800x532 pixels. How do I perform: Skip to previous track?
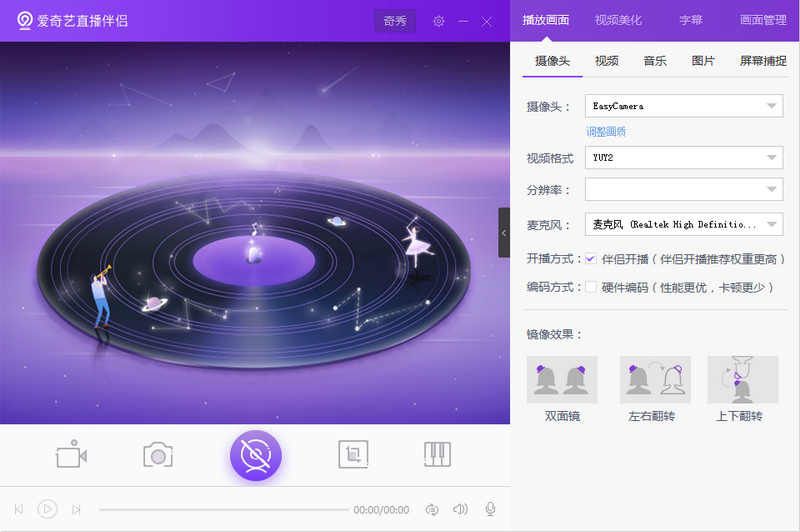(19, 509)
